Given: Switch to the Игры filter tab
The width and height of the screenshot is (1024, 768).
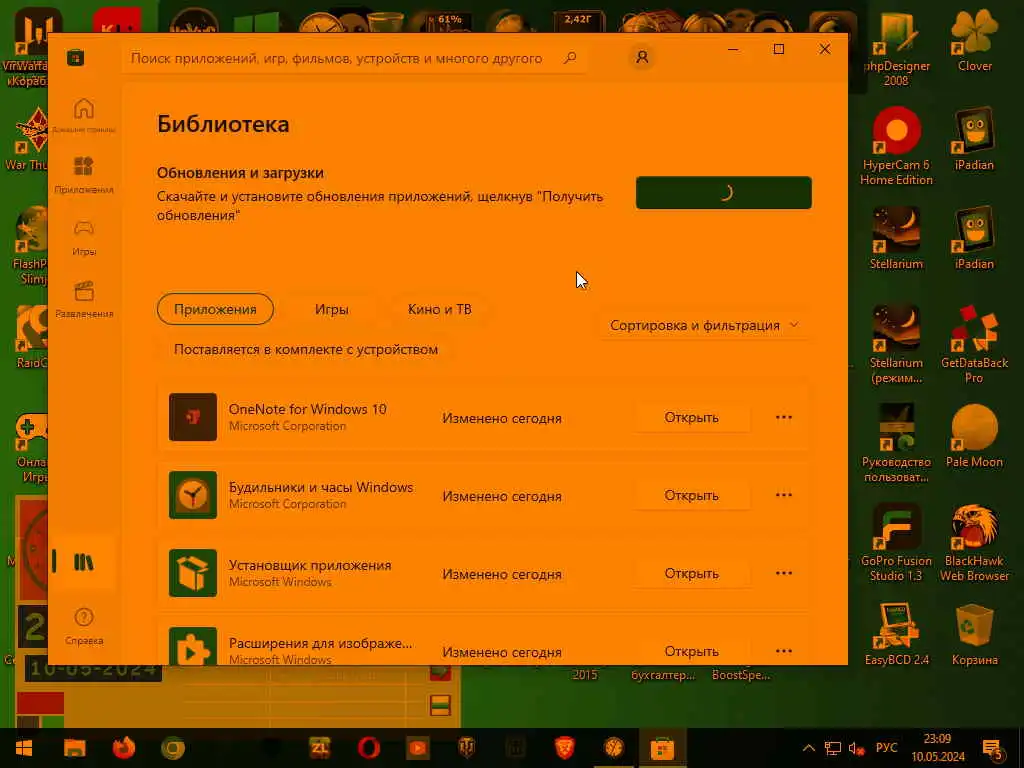Looking at the screenshot, I should [x=332, y=309].
